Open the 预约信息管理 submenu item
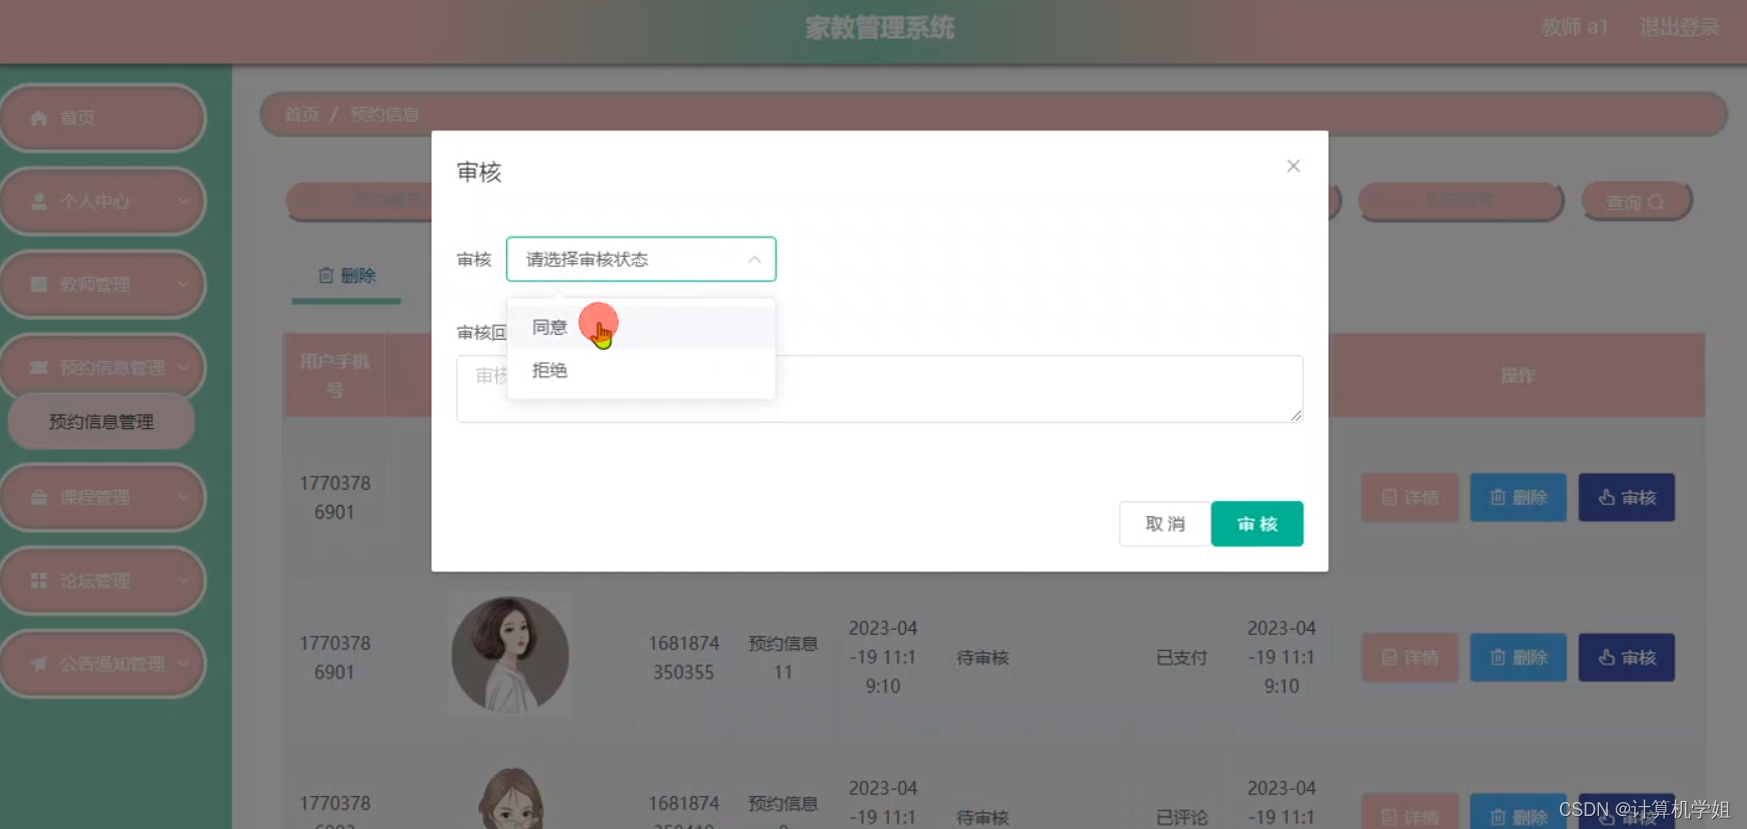Screen dimensions: 1747x829 (x=101, y=422)
